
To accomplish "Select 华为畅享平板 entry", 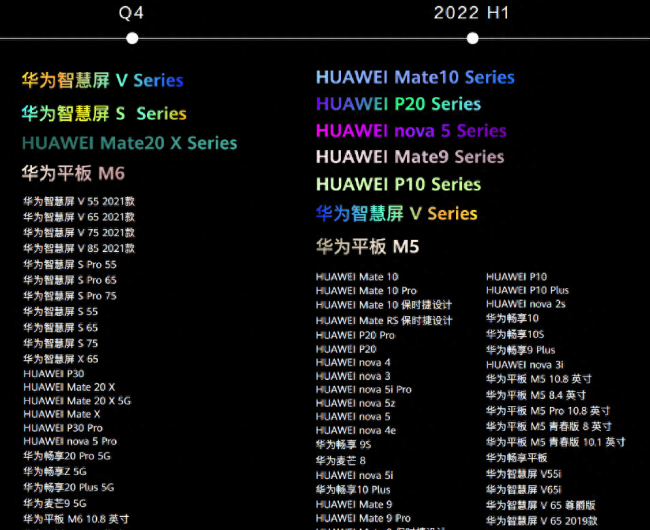I will pos(517,458).
